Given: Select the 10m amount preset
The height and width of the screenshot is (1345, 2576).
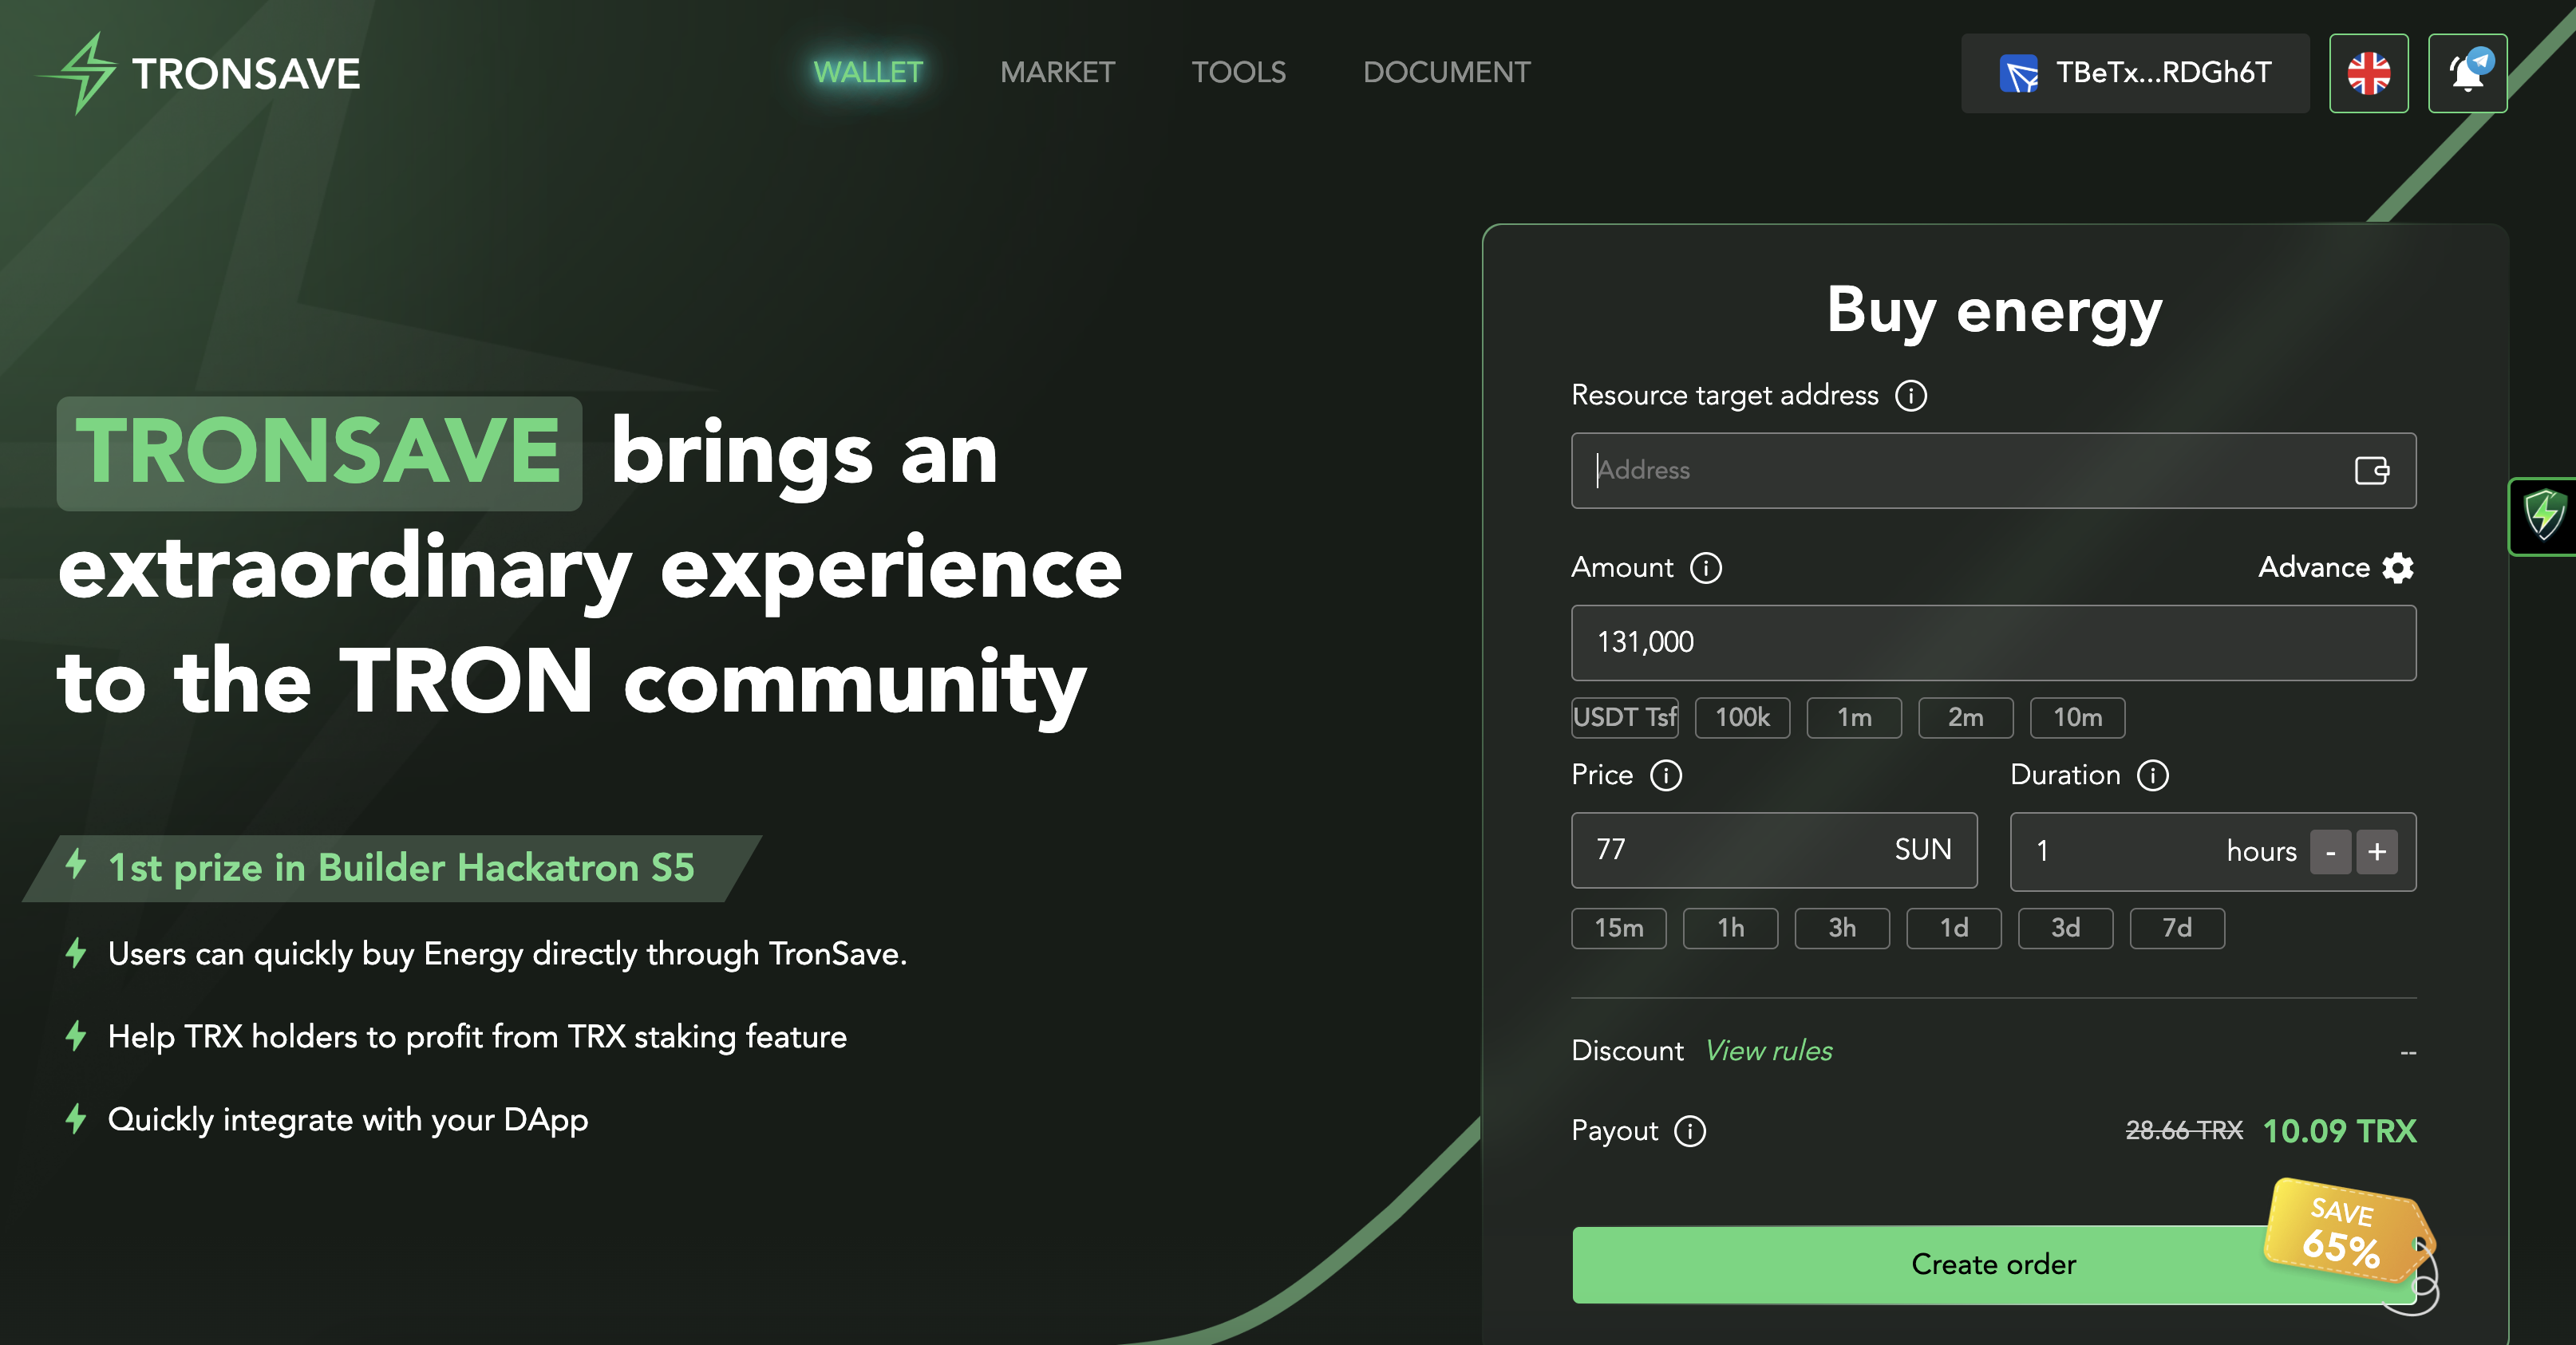Looking at the screenshot, I should click(x=2077, y=717).
